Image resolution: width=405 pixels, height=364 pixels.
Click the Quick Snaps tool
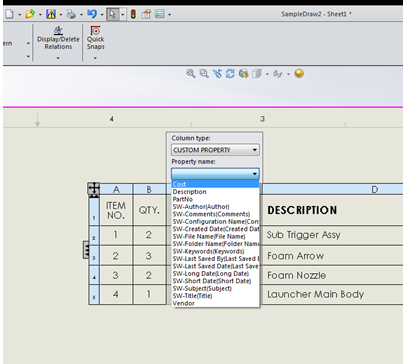click(x=96, y=38)
